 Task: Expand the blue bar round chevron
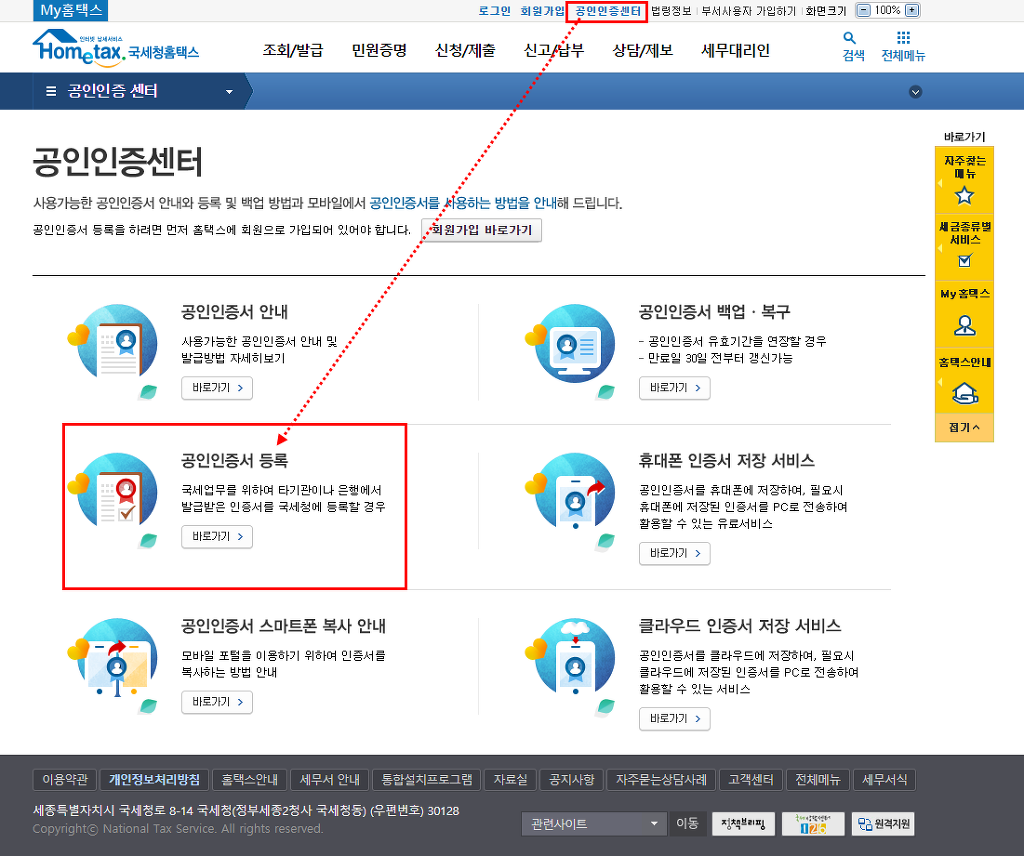coord(916,92)
